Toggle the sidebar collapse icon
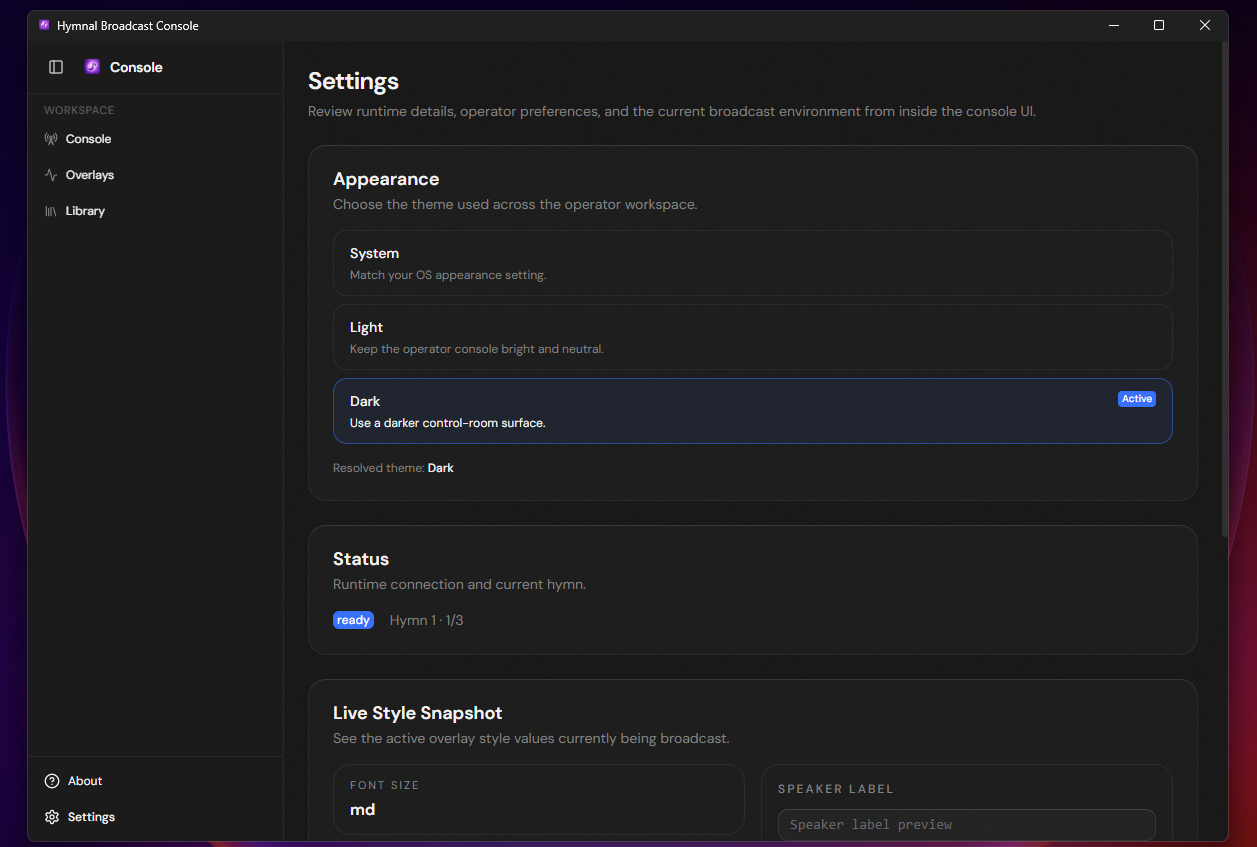The width and height of the screenshot is (1257, 847). pos(56,67)
